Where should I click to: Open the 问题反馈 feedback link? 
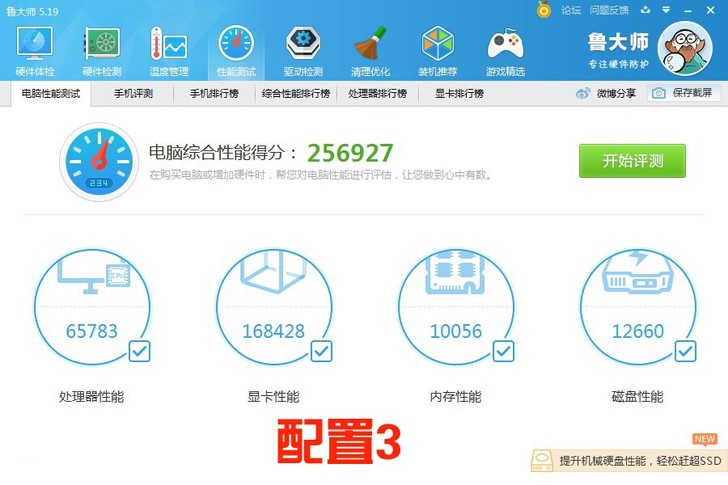(x=609, y=10)
